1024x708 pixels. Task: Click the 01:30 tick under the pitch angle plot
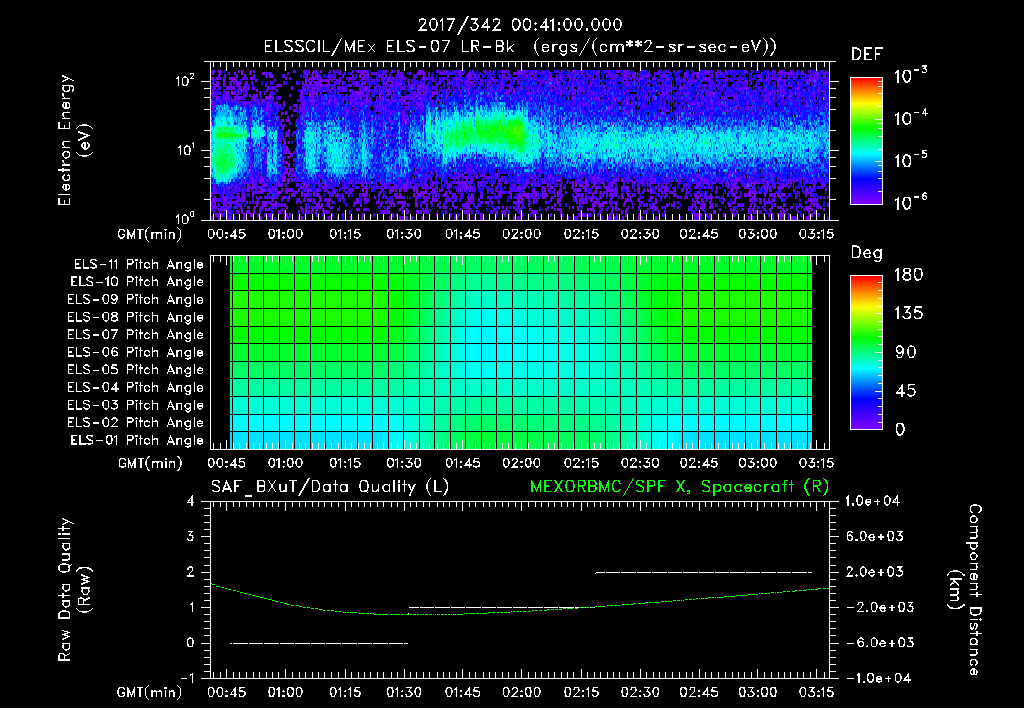point(404,463)
